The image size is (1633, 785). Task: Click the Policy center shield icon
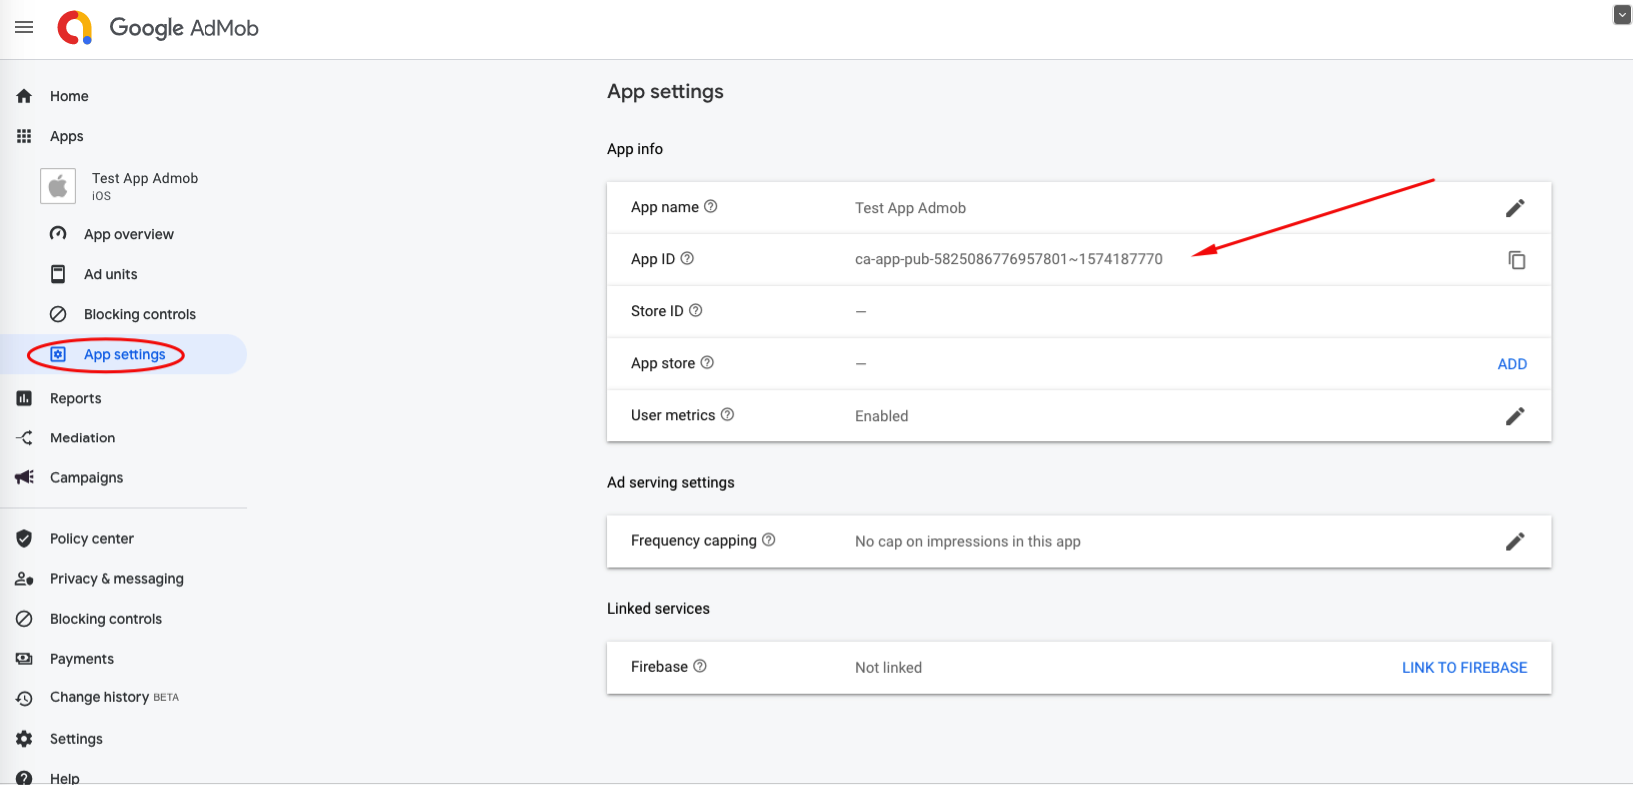[24, 539]
